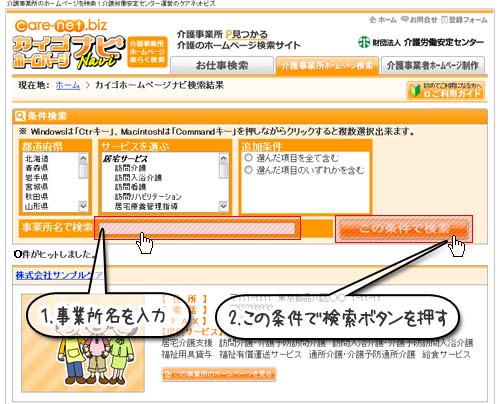Select 選んだ項目を全て含む radio option

coord(248,157)
